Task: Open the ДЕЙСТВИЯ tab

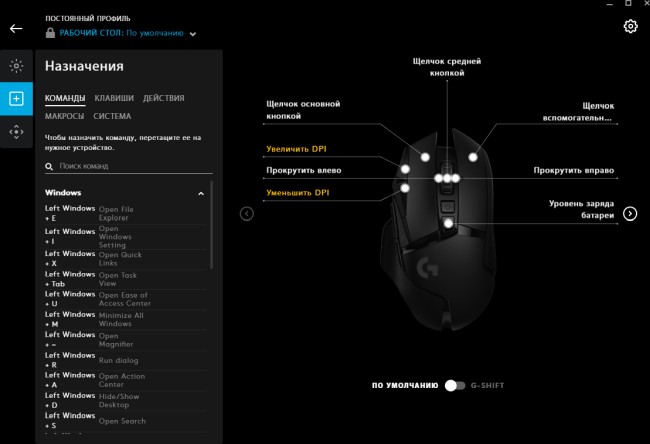Action: [163, 98]
